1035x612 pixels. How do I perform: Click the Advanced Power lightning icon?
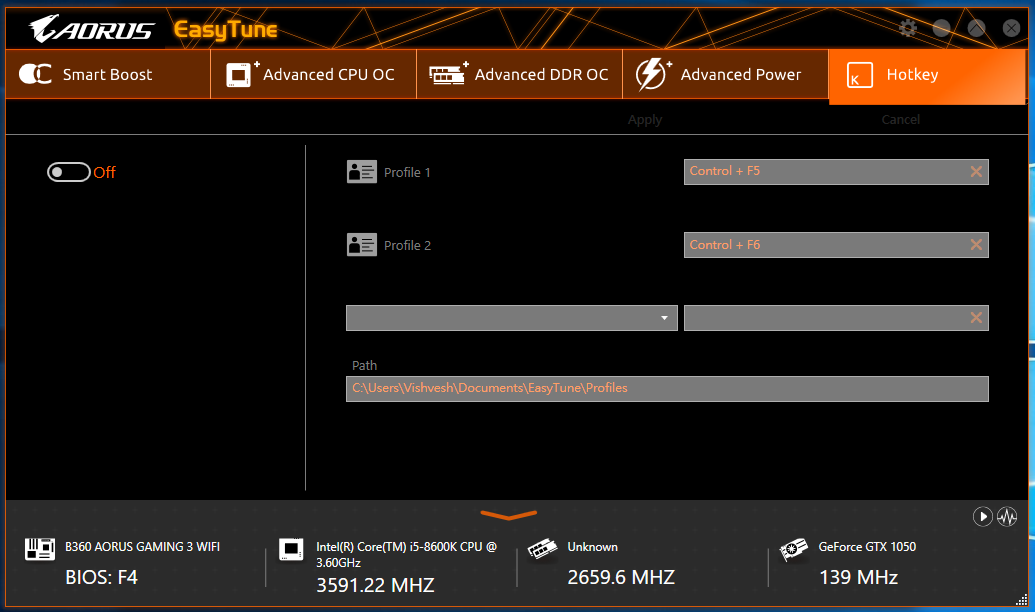653,74
